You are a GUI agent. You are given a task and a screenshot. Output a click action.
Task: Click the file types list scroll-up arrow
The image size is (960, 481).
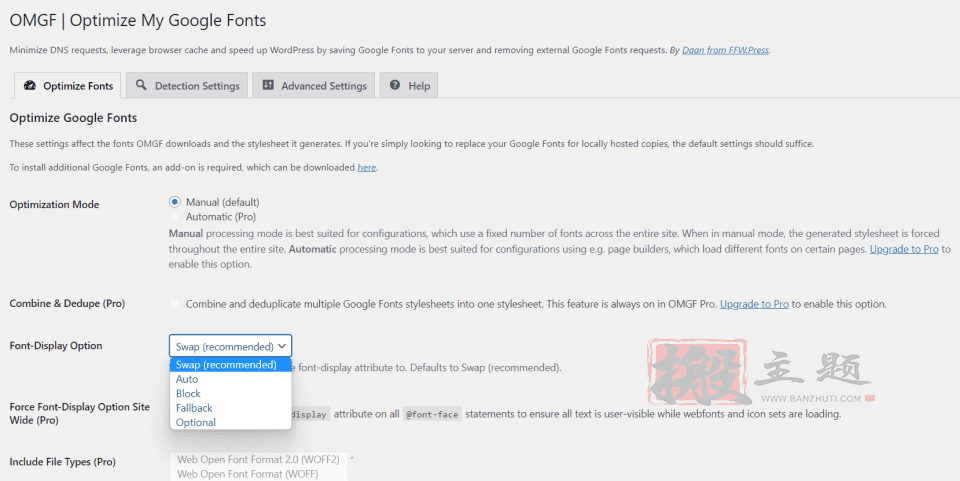coord(352,458)
